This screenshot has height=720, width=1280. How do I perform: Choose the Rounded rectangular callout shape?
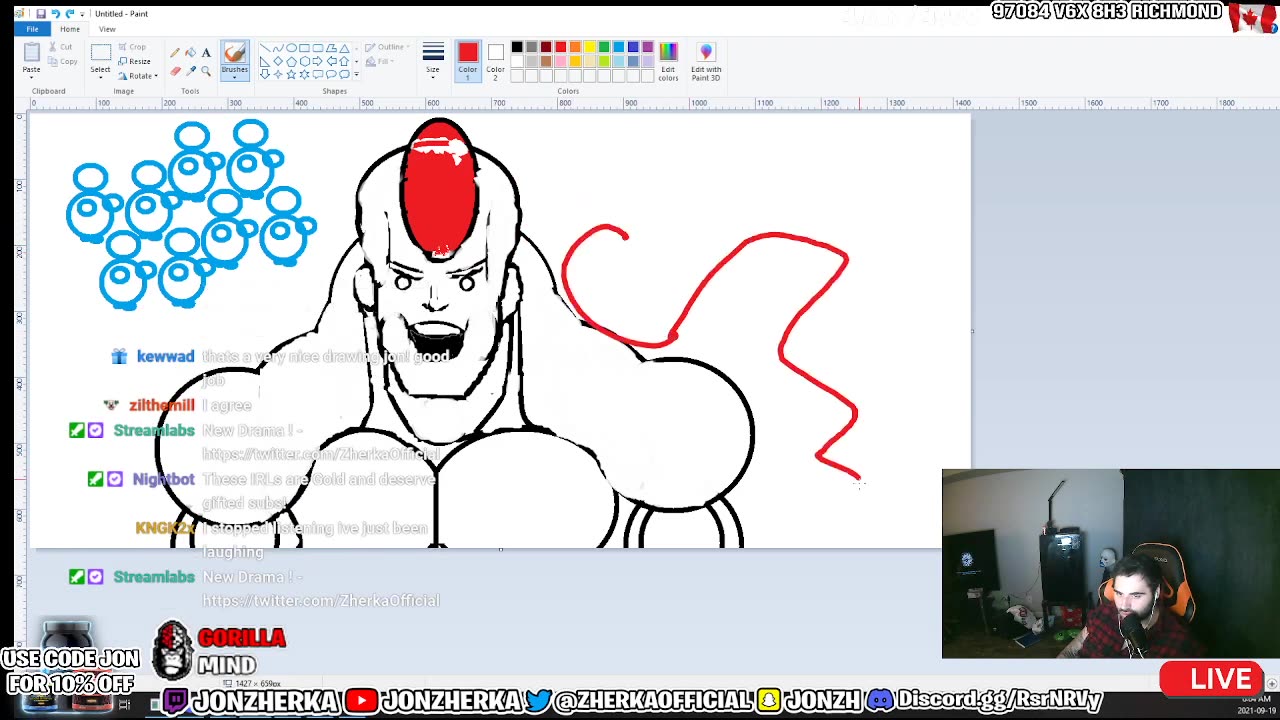(x=318, y=74)
